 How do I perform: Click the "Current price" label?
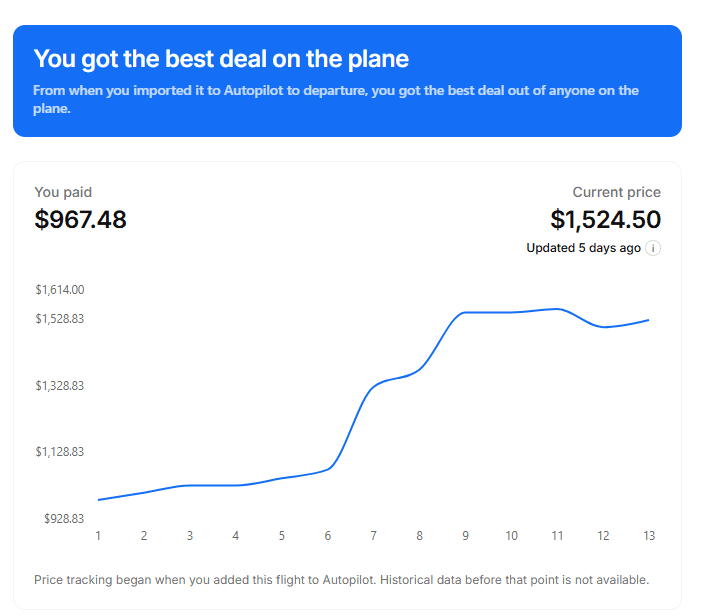616,192
